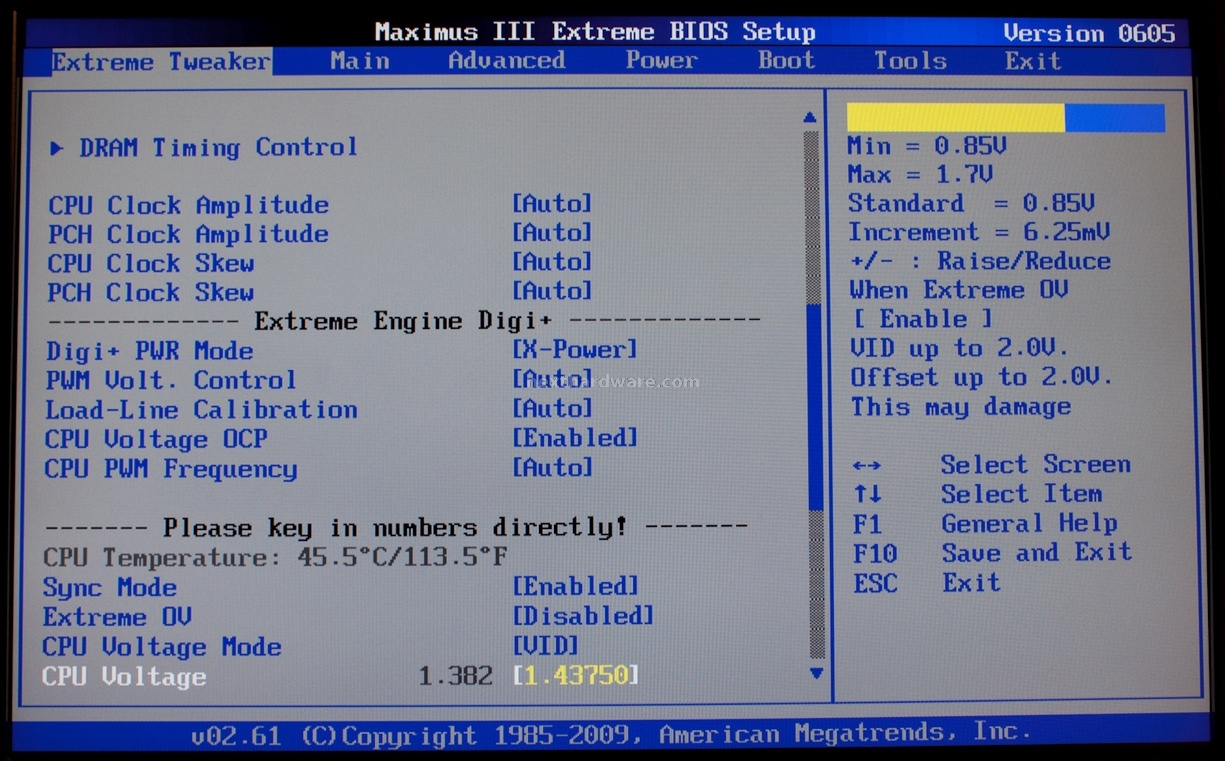Image resolution: width=1225 pixels, height=761 pixels.
Task: Edit the CPU Voltage 1.43750 field
Action: click(x=575, y=675)
